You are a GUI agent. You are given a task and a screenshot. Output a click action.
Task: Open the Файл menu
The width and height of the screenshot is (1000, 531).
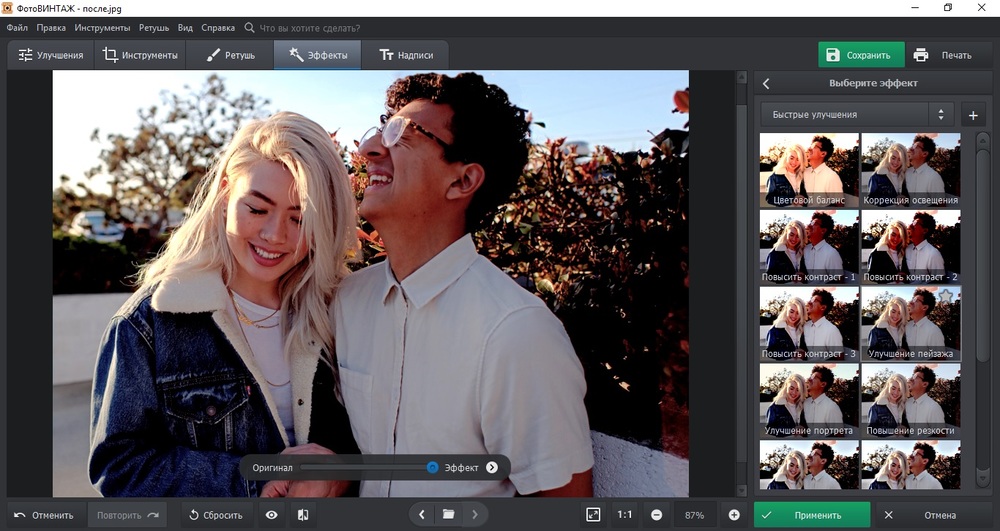coord(17,28)
